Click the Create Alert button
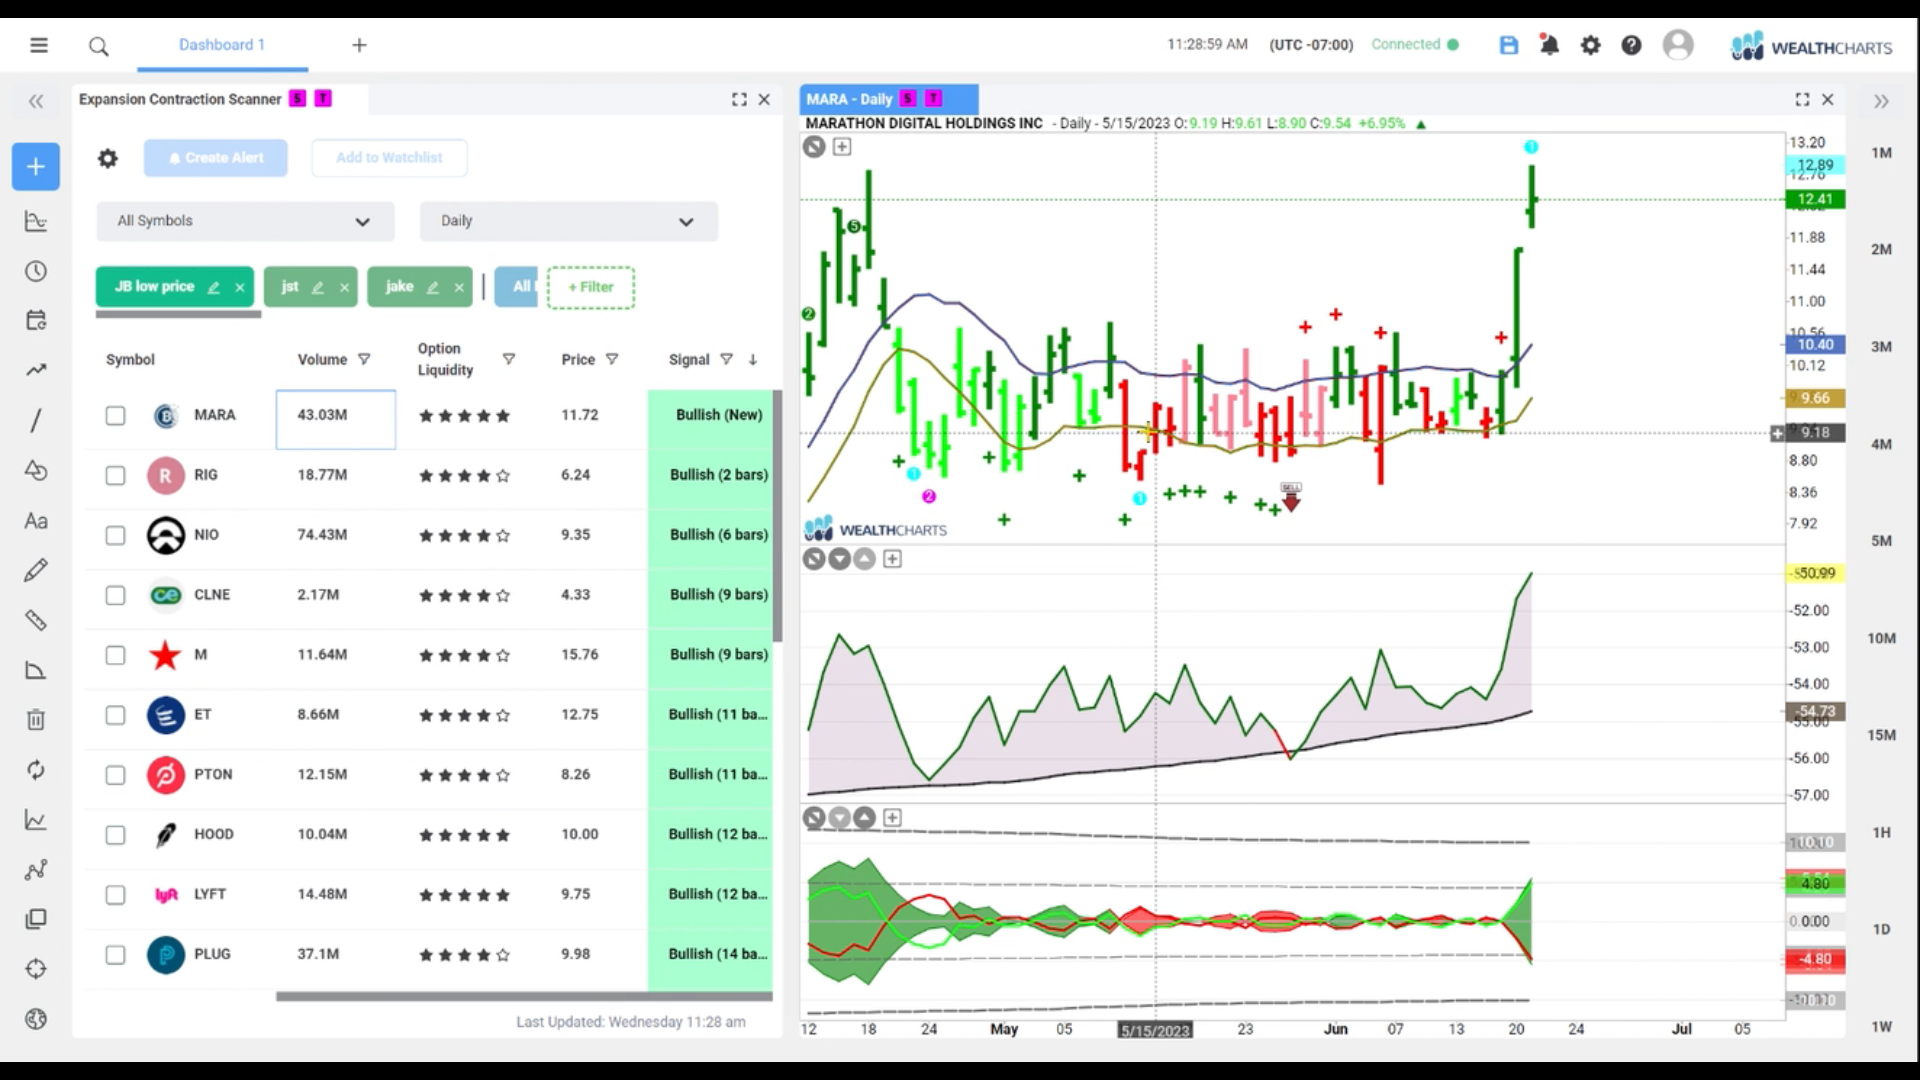 click(x=216, y=158)
